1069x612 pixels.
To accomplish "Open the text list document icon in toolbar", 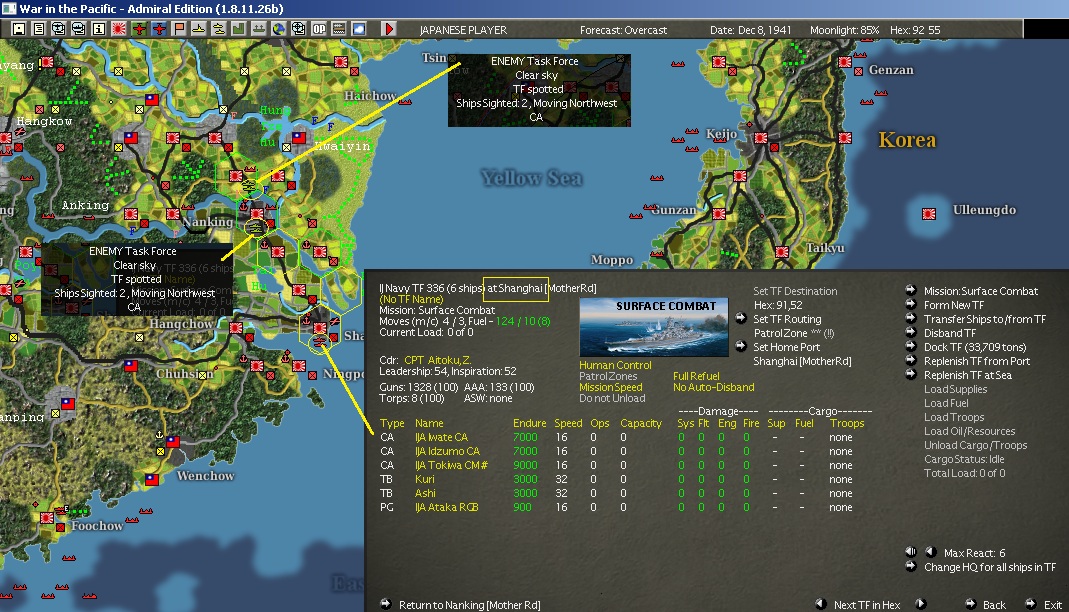I will click(x=39, y=29).
